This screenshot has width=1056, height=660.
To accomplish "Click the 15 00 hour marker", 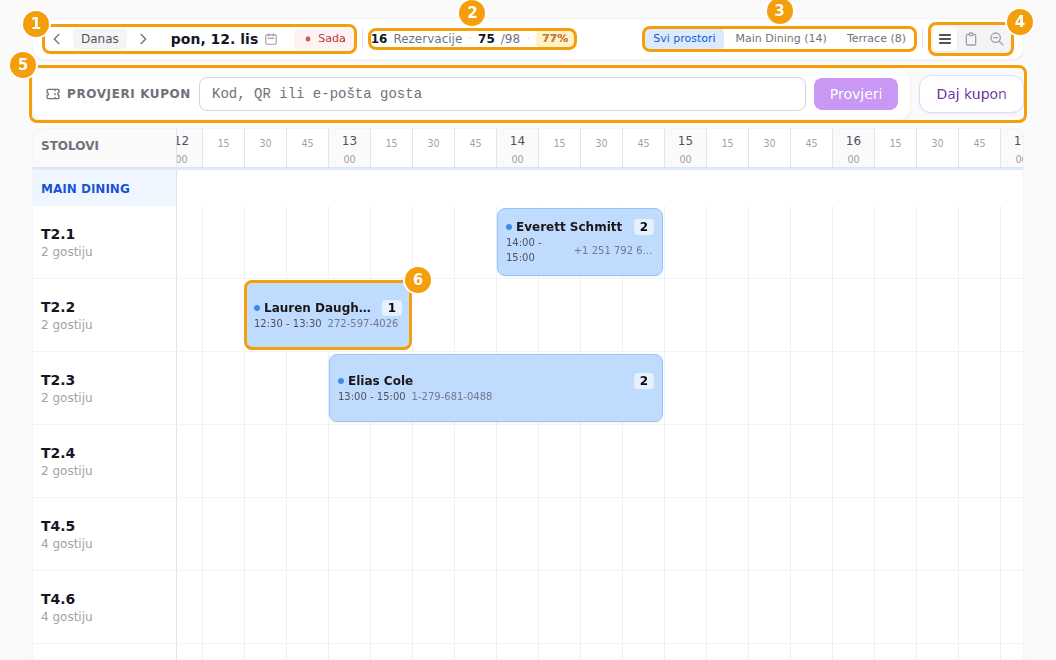I will coord(685,149).
